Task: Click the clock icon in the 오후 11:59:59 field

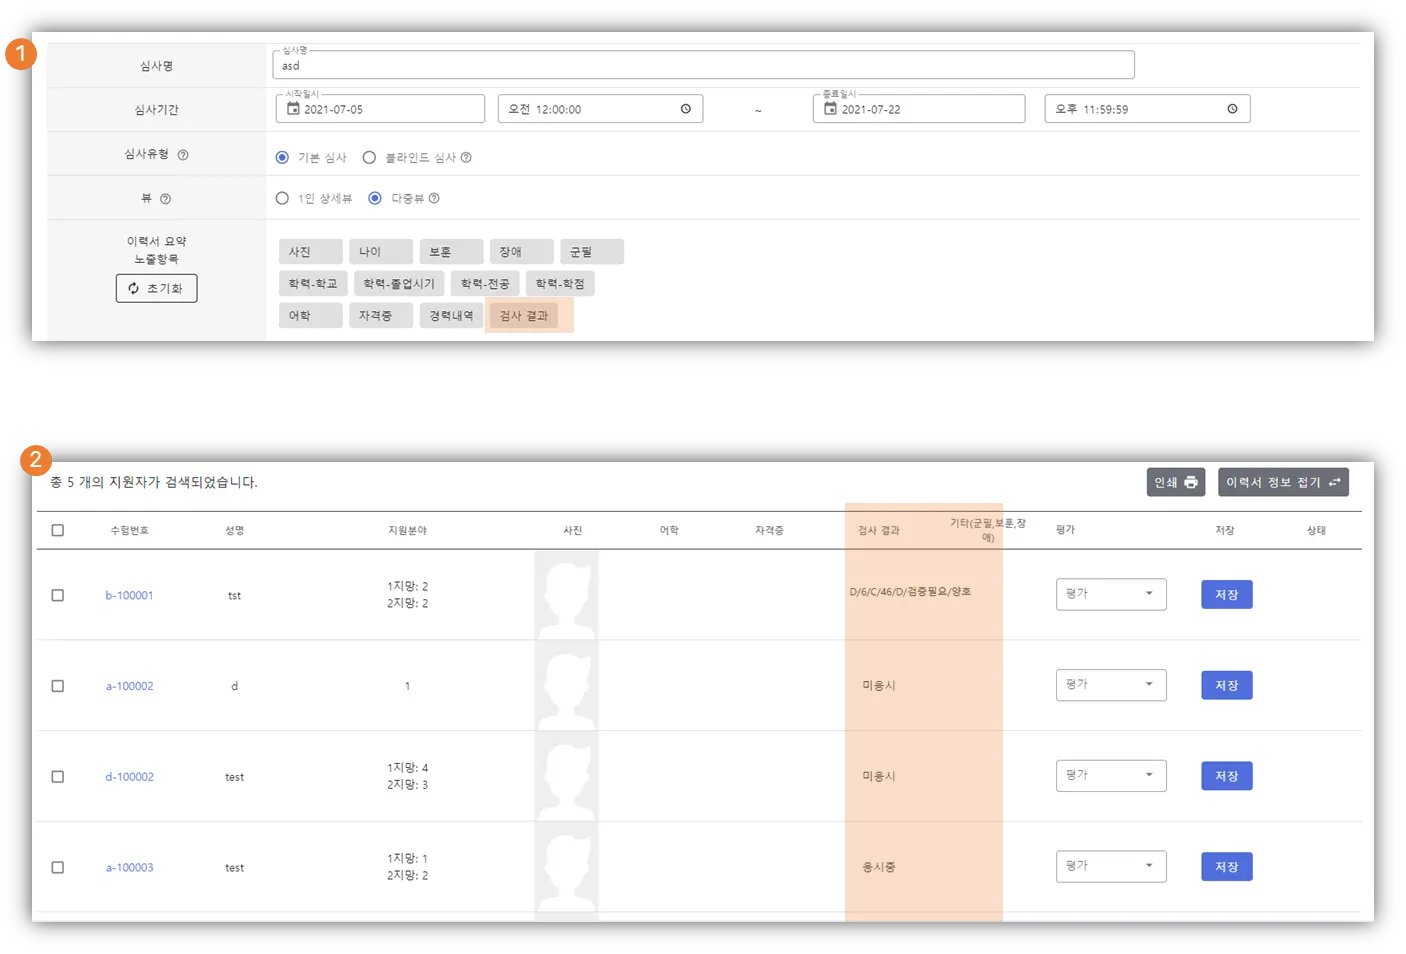Action: (1232, 109)
